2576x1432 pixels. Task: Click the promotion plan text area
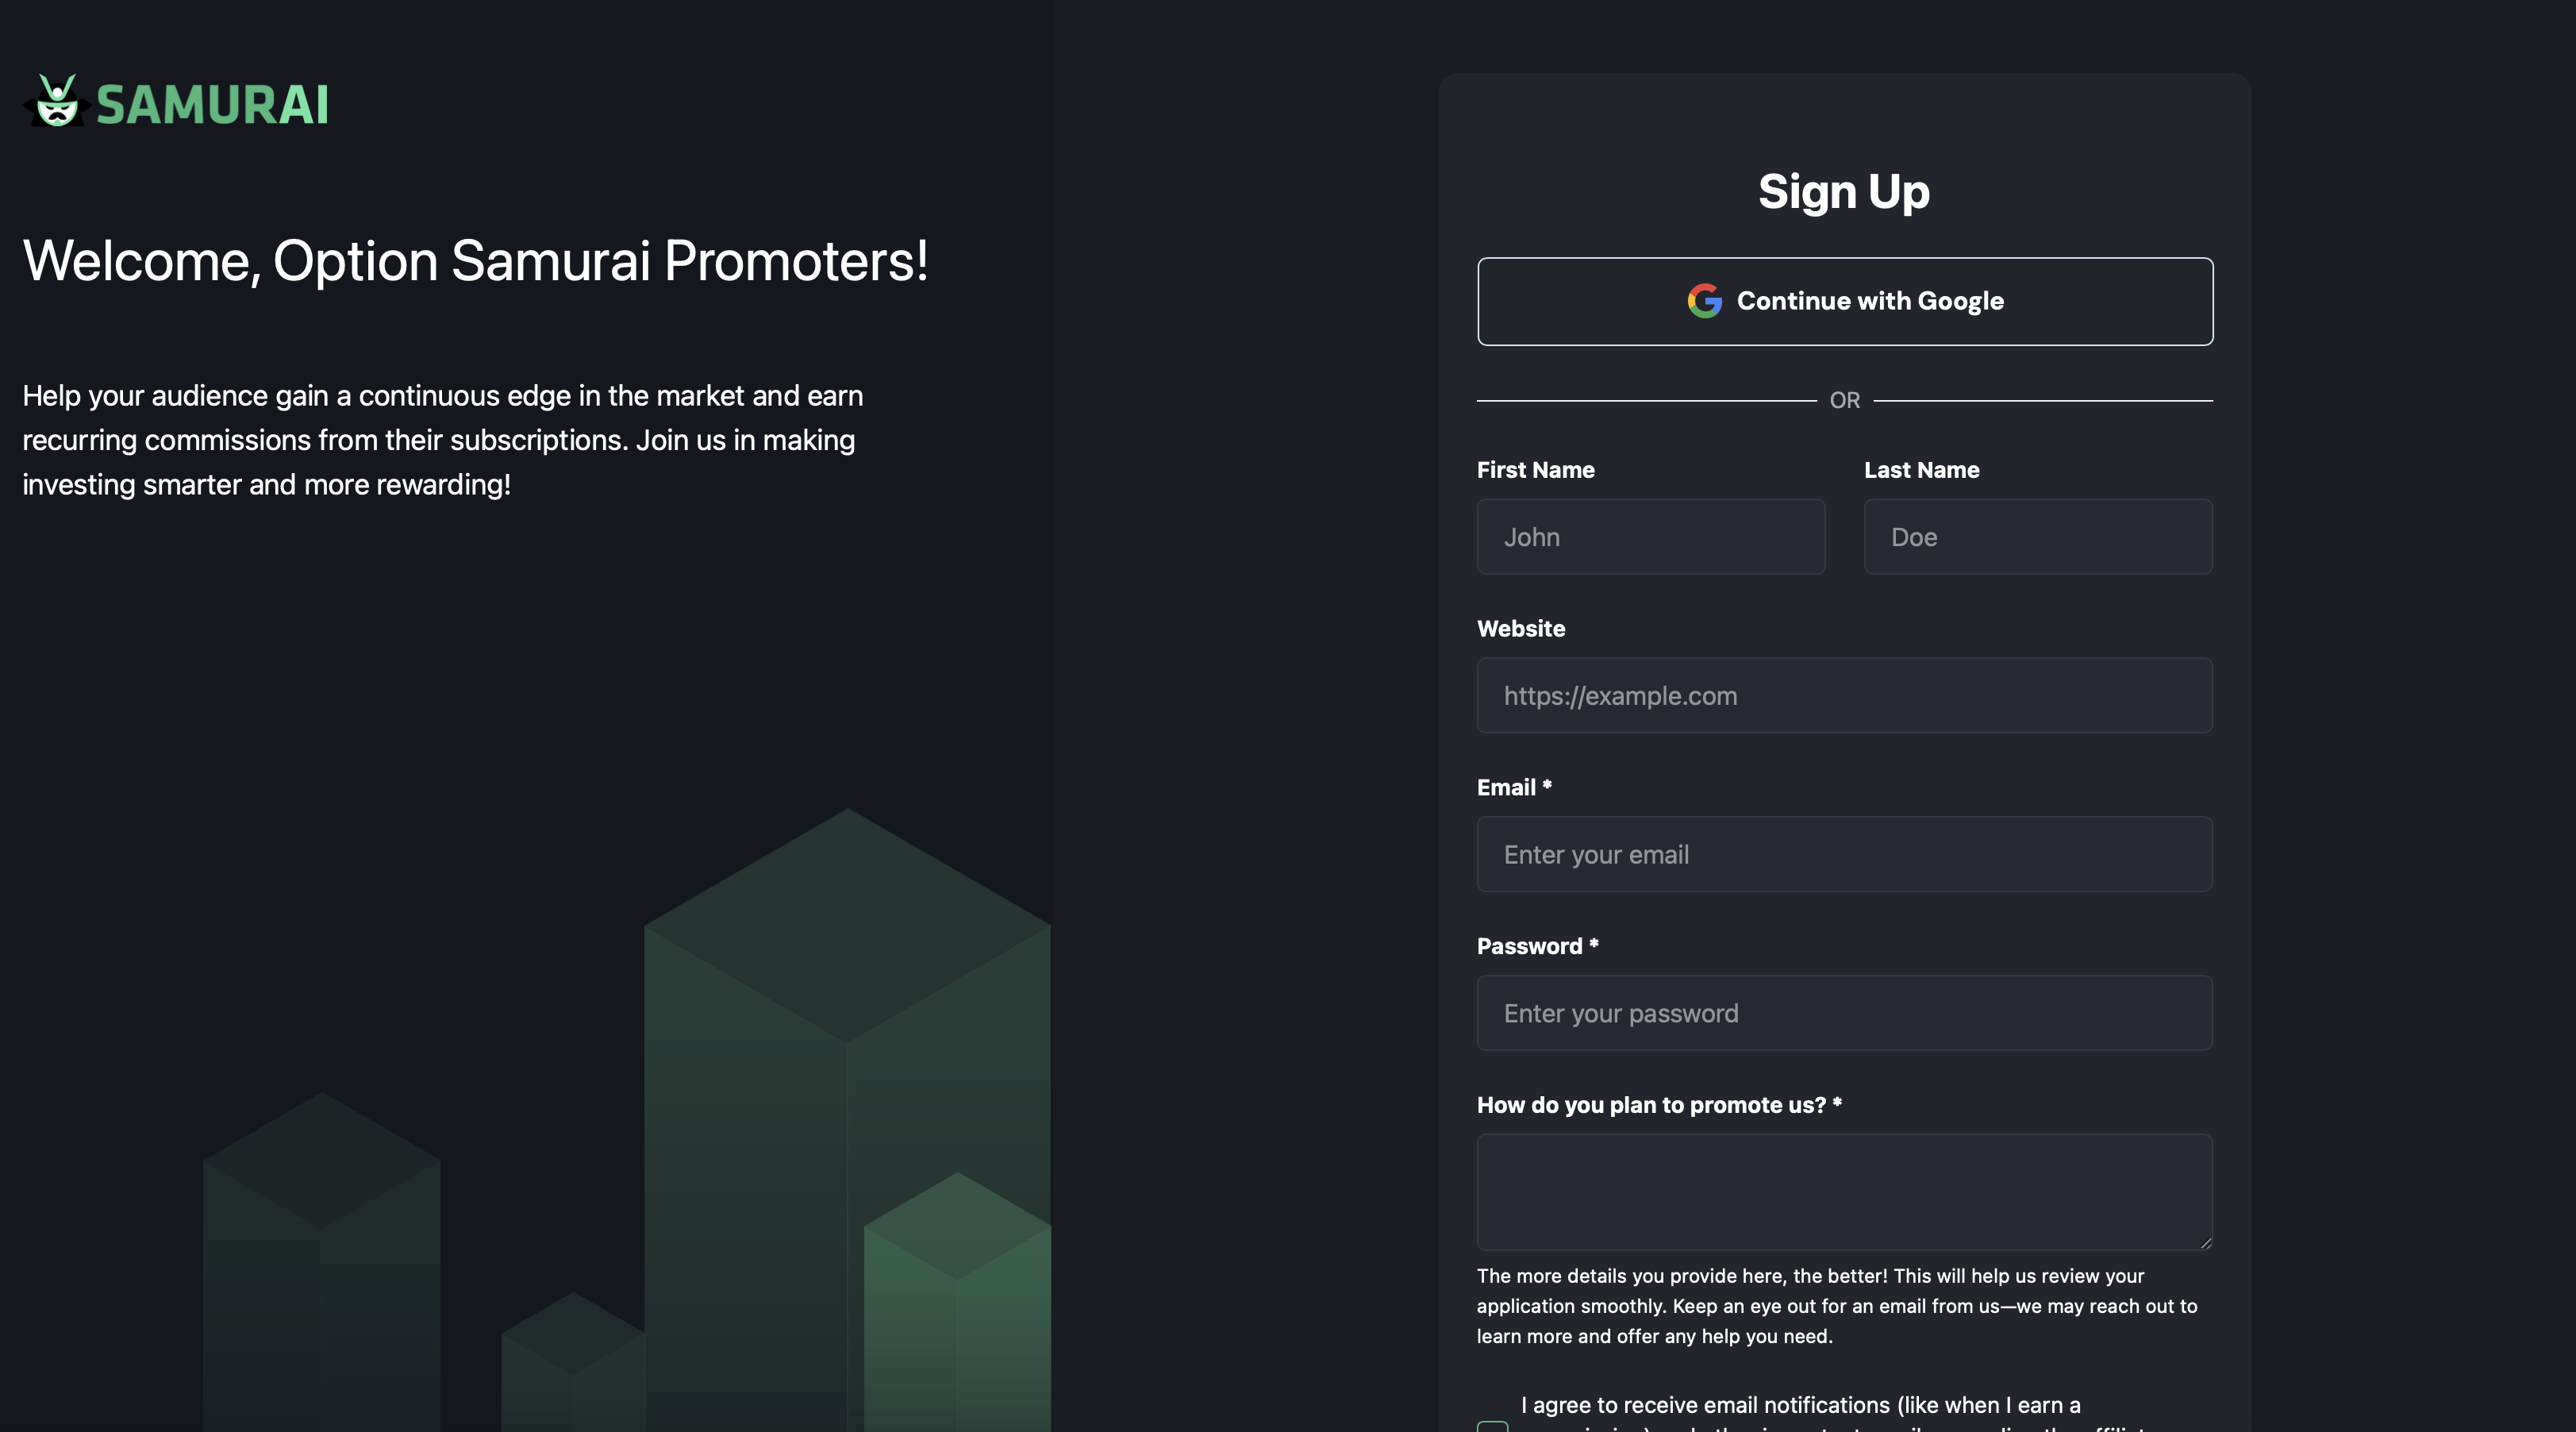point(1844,1191)
